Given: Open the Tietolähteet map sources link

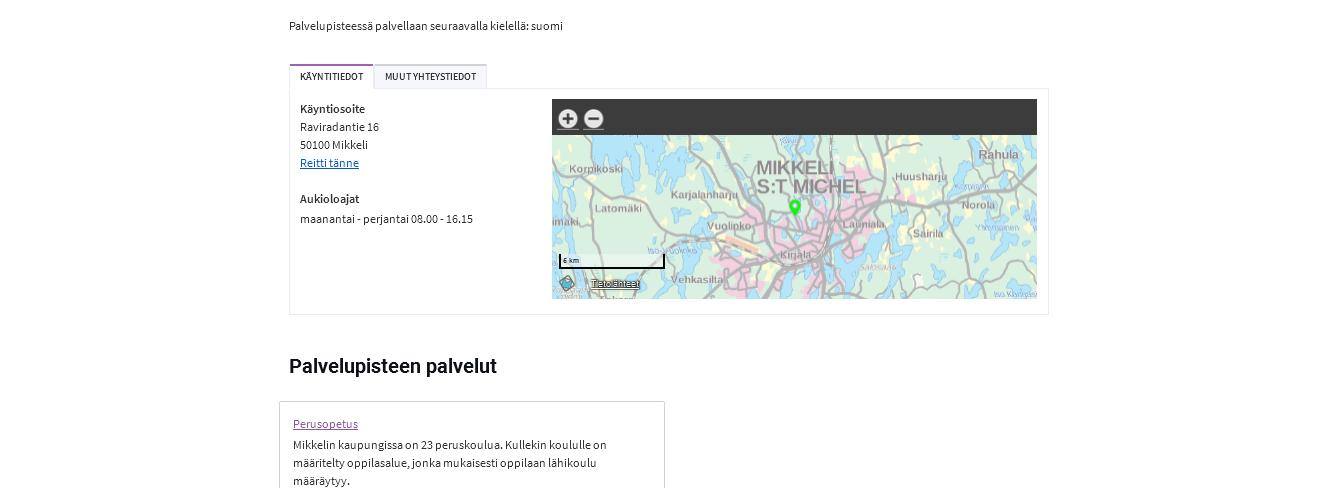Looking at the screenshot, I should point(615,284).
